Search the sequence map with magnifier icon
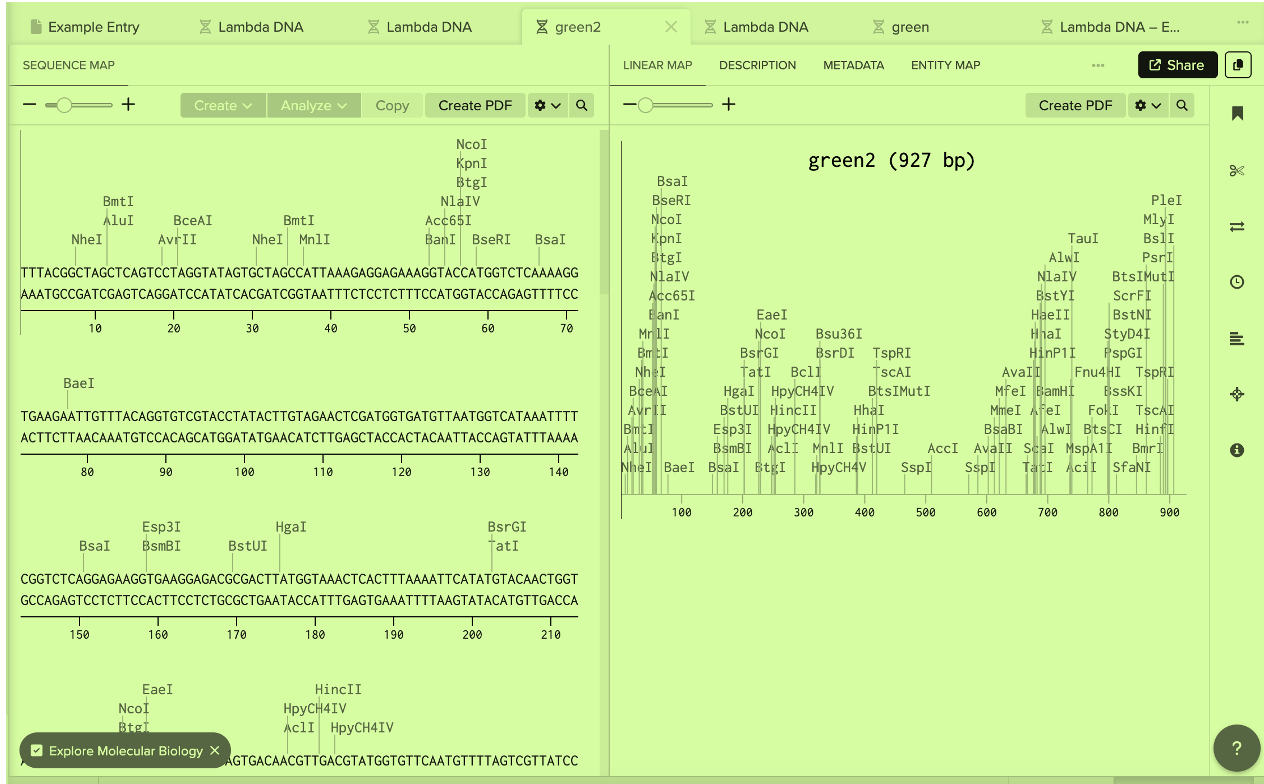 tap(582, 105)
